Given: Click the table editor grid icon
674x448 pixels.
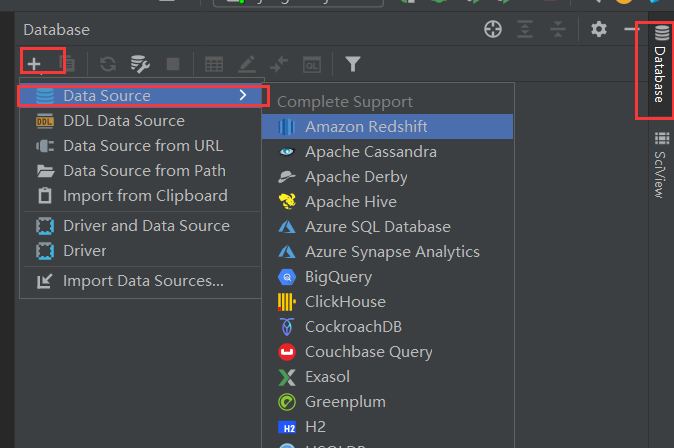Looking at the screenshot, I should pyautogui.click(x=214, y=64).
